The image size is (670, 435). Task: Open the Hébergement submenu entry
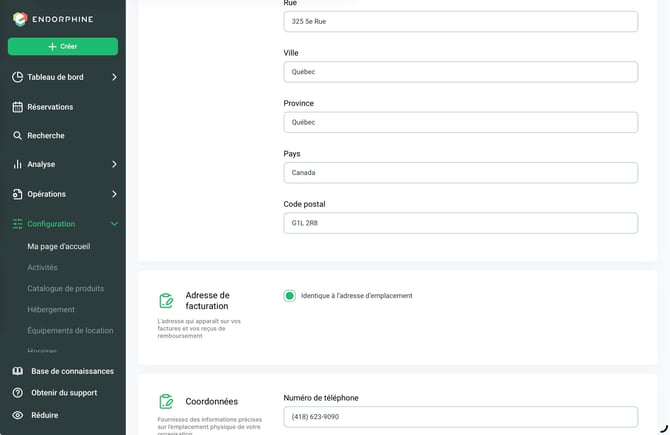(x=51, y=309)
